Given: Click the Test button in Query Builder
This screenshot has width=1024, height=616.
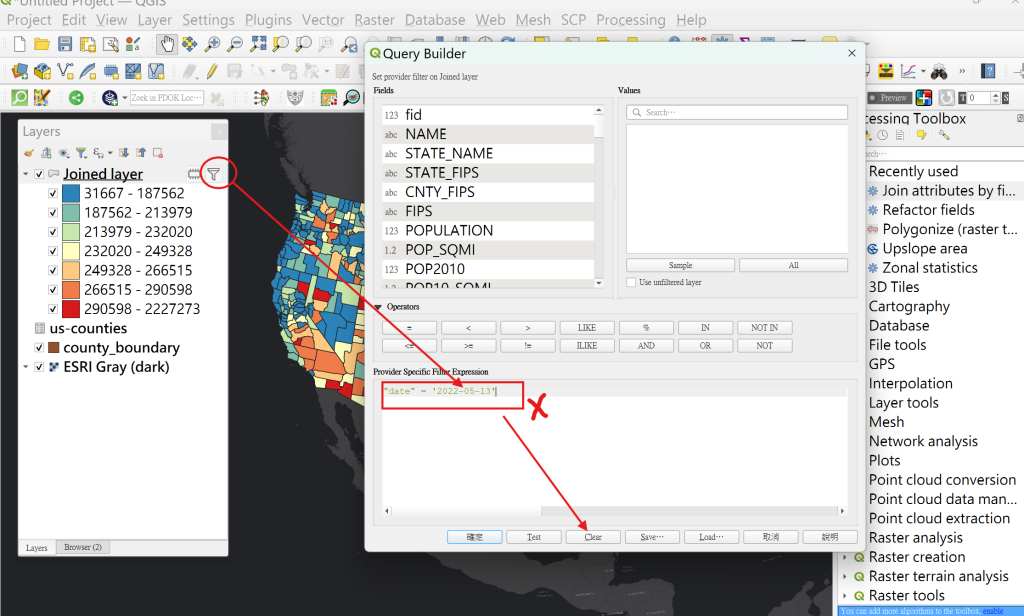Looking at the screenshot, I should [534, 537].
